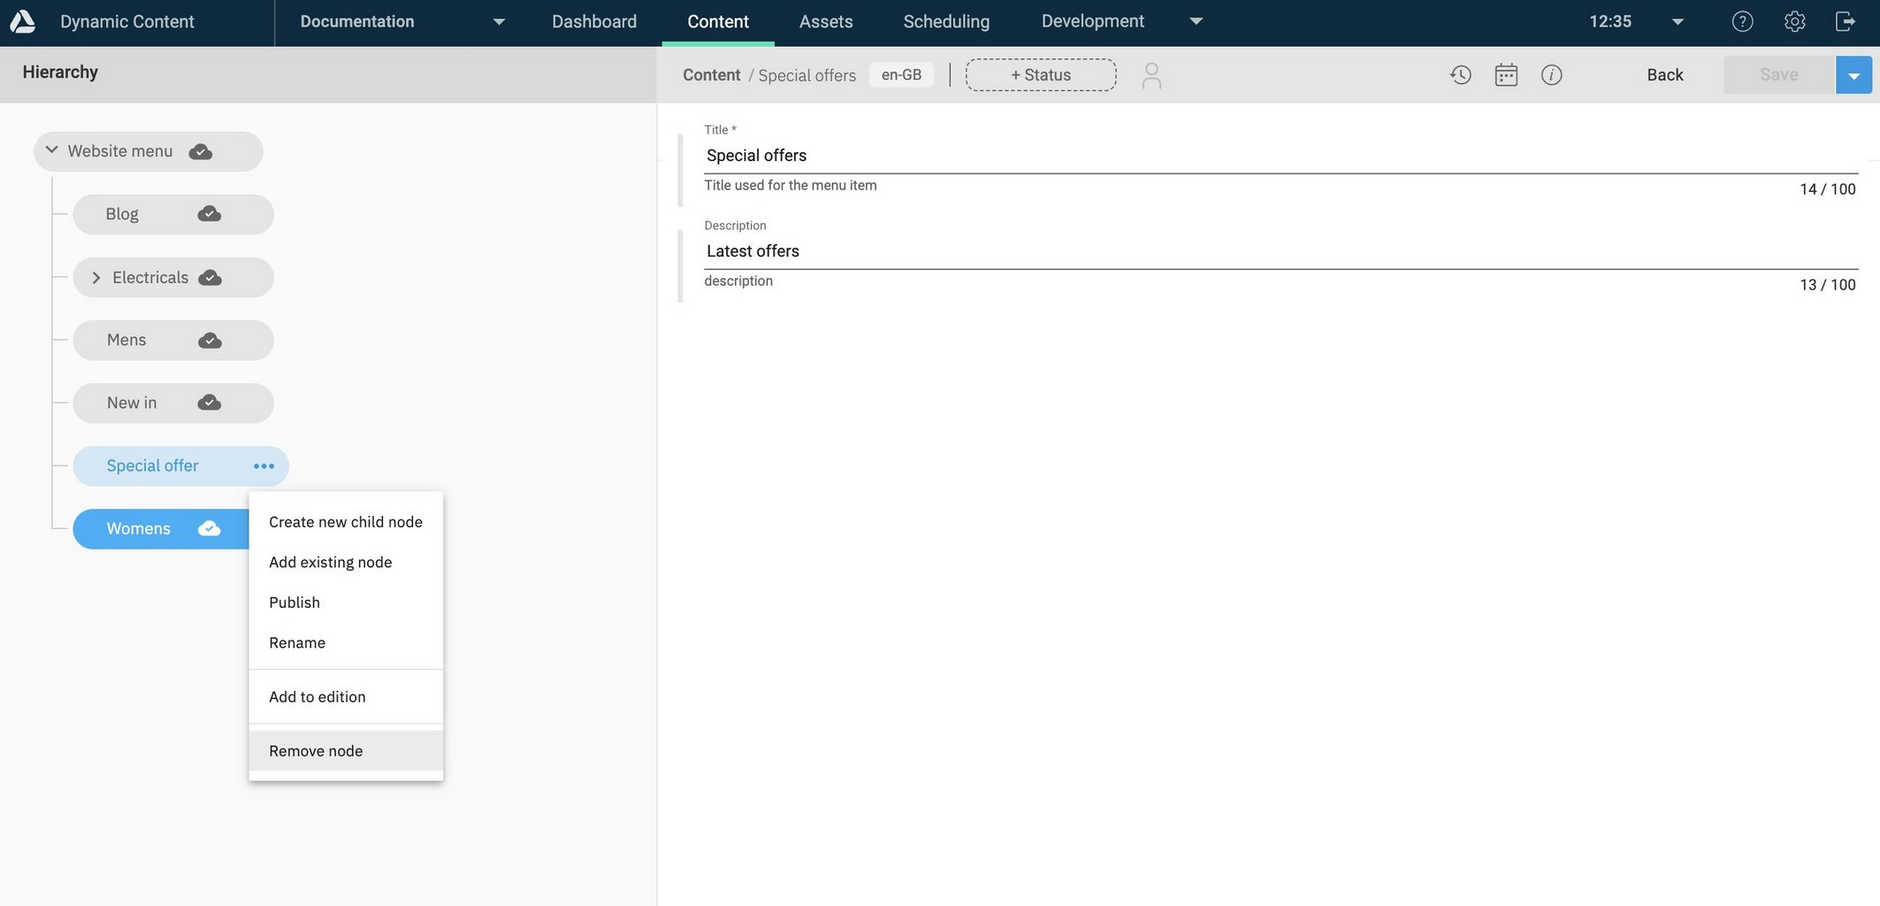Expand the Electricals node
1880x906 pixels.
click(95, 277)
